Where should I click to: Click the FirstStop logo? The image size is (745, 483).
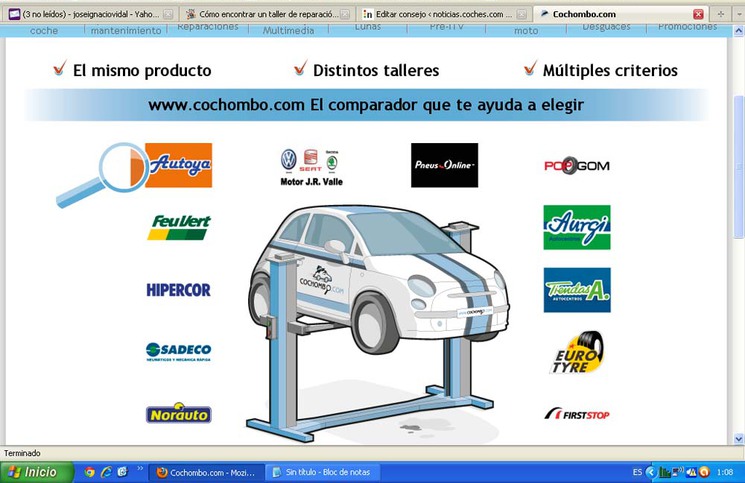click(x=577, y=414)
